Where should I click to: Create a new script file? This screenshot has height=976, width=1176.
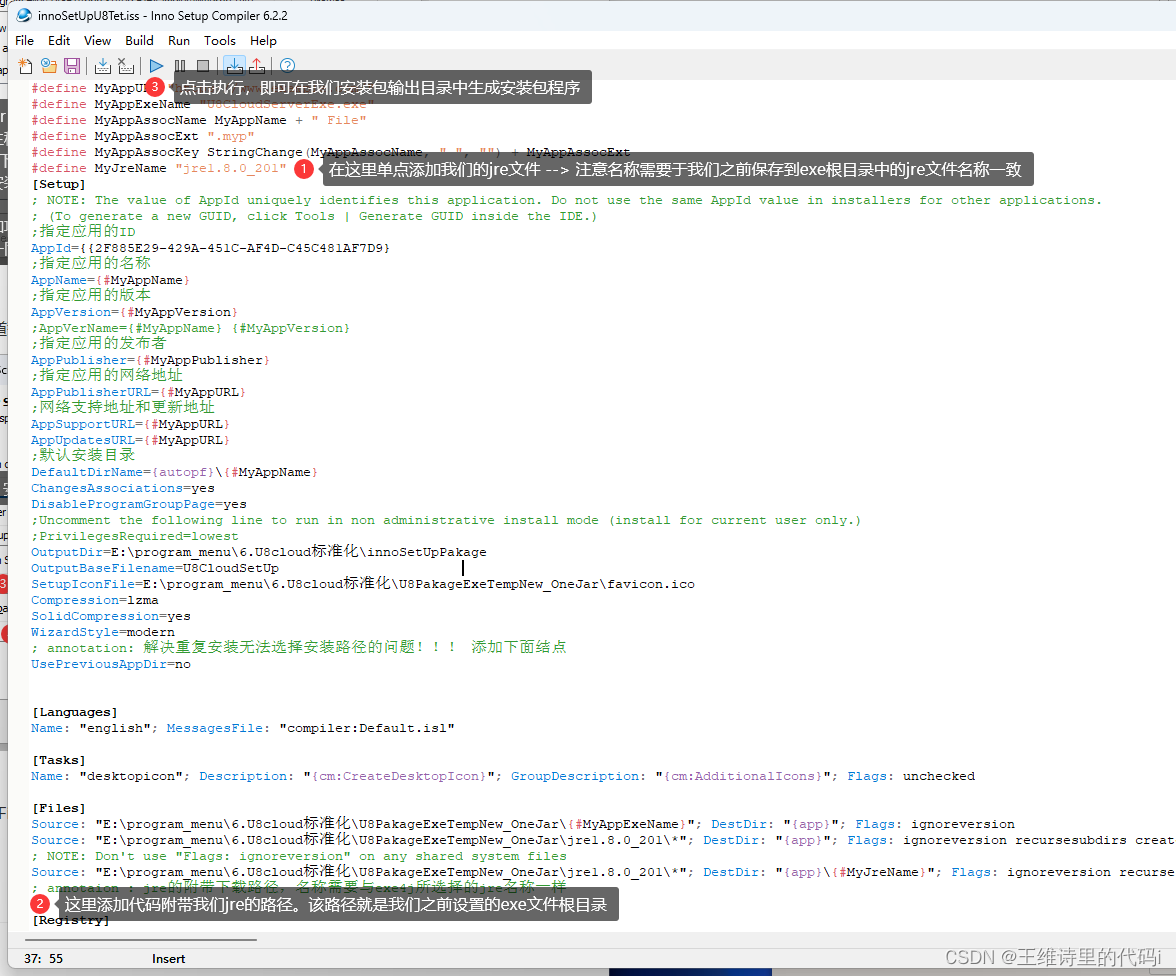[26, 66]
